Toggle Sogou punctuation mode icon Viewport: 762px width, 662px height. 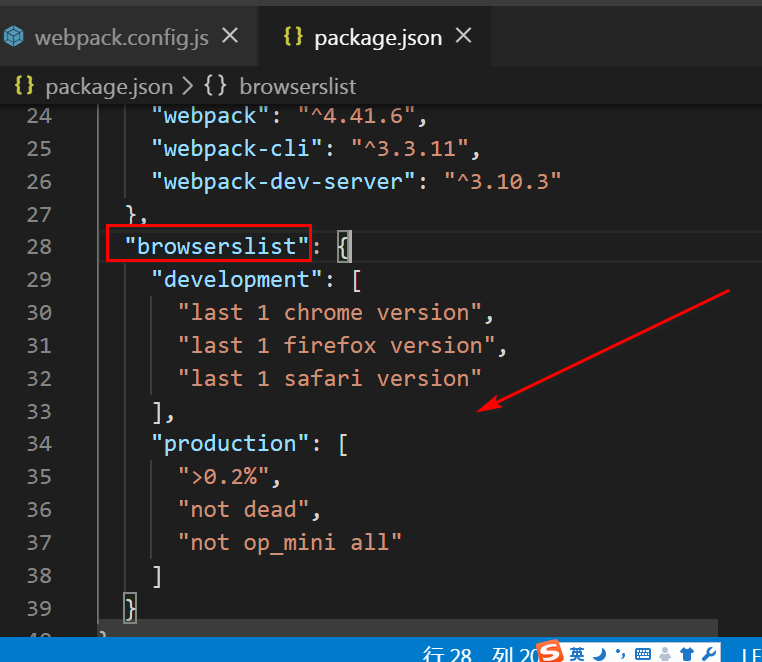[x=621, y=654]
